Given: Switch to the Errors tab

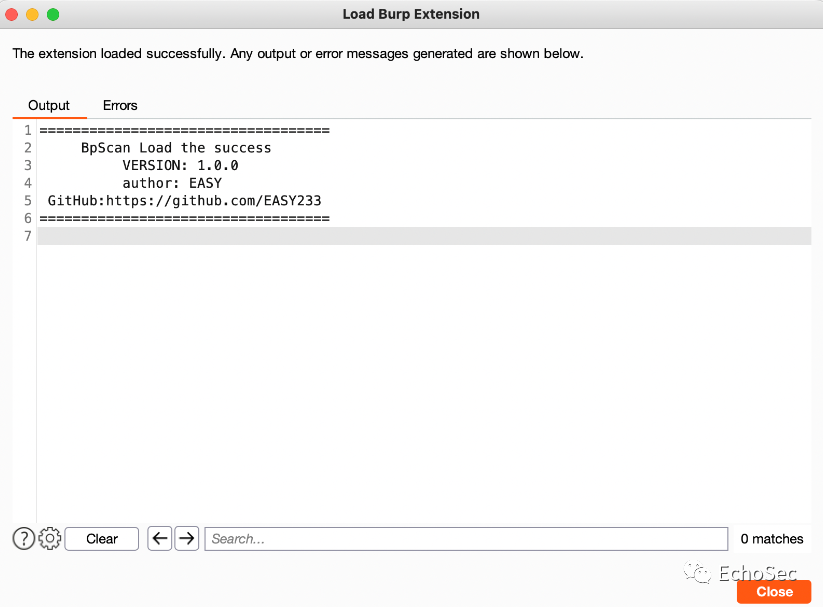Looking at the screenshot, I should (120, 106).
